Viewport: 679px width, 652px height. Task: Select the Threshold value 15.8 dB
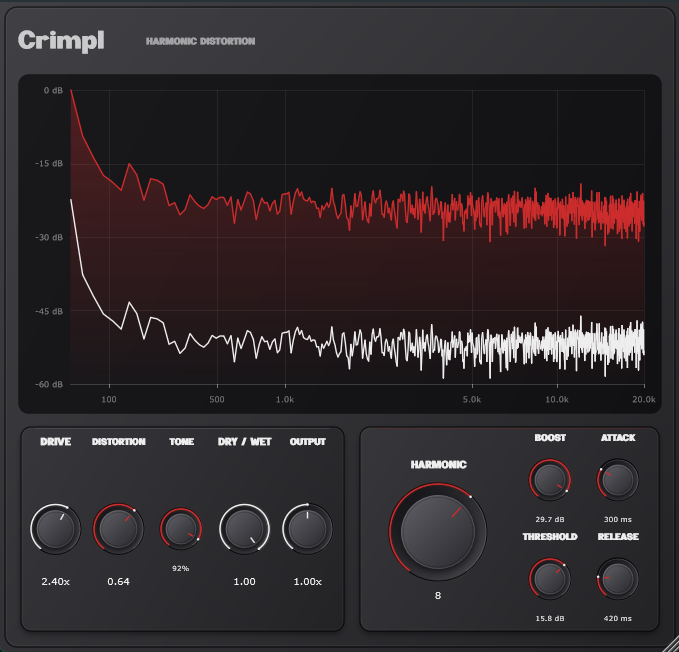pyautogui.click(x=550, y=618)
